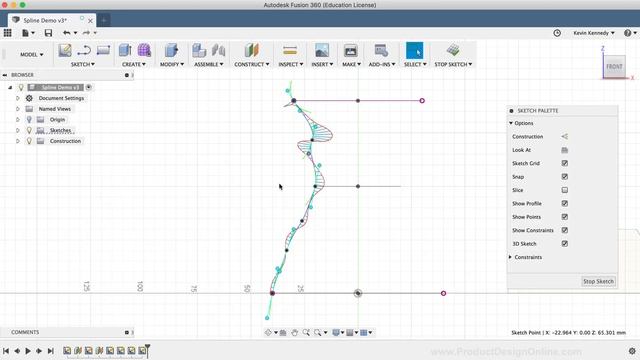Expand the Constraints section in Sketch Palette
Viewport: 640px width, 360px height.
(511, 257)
